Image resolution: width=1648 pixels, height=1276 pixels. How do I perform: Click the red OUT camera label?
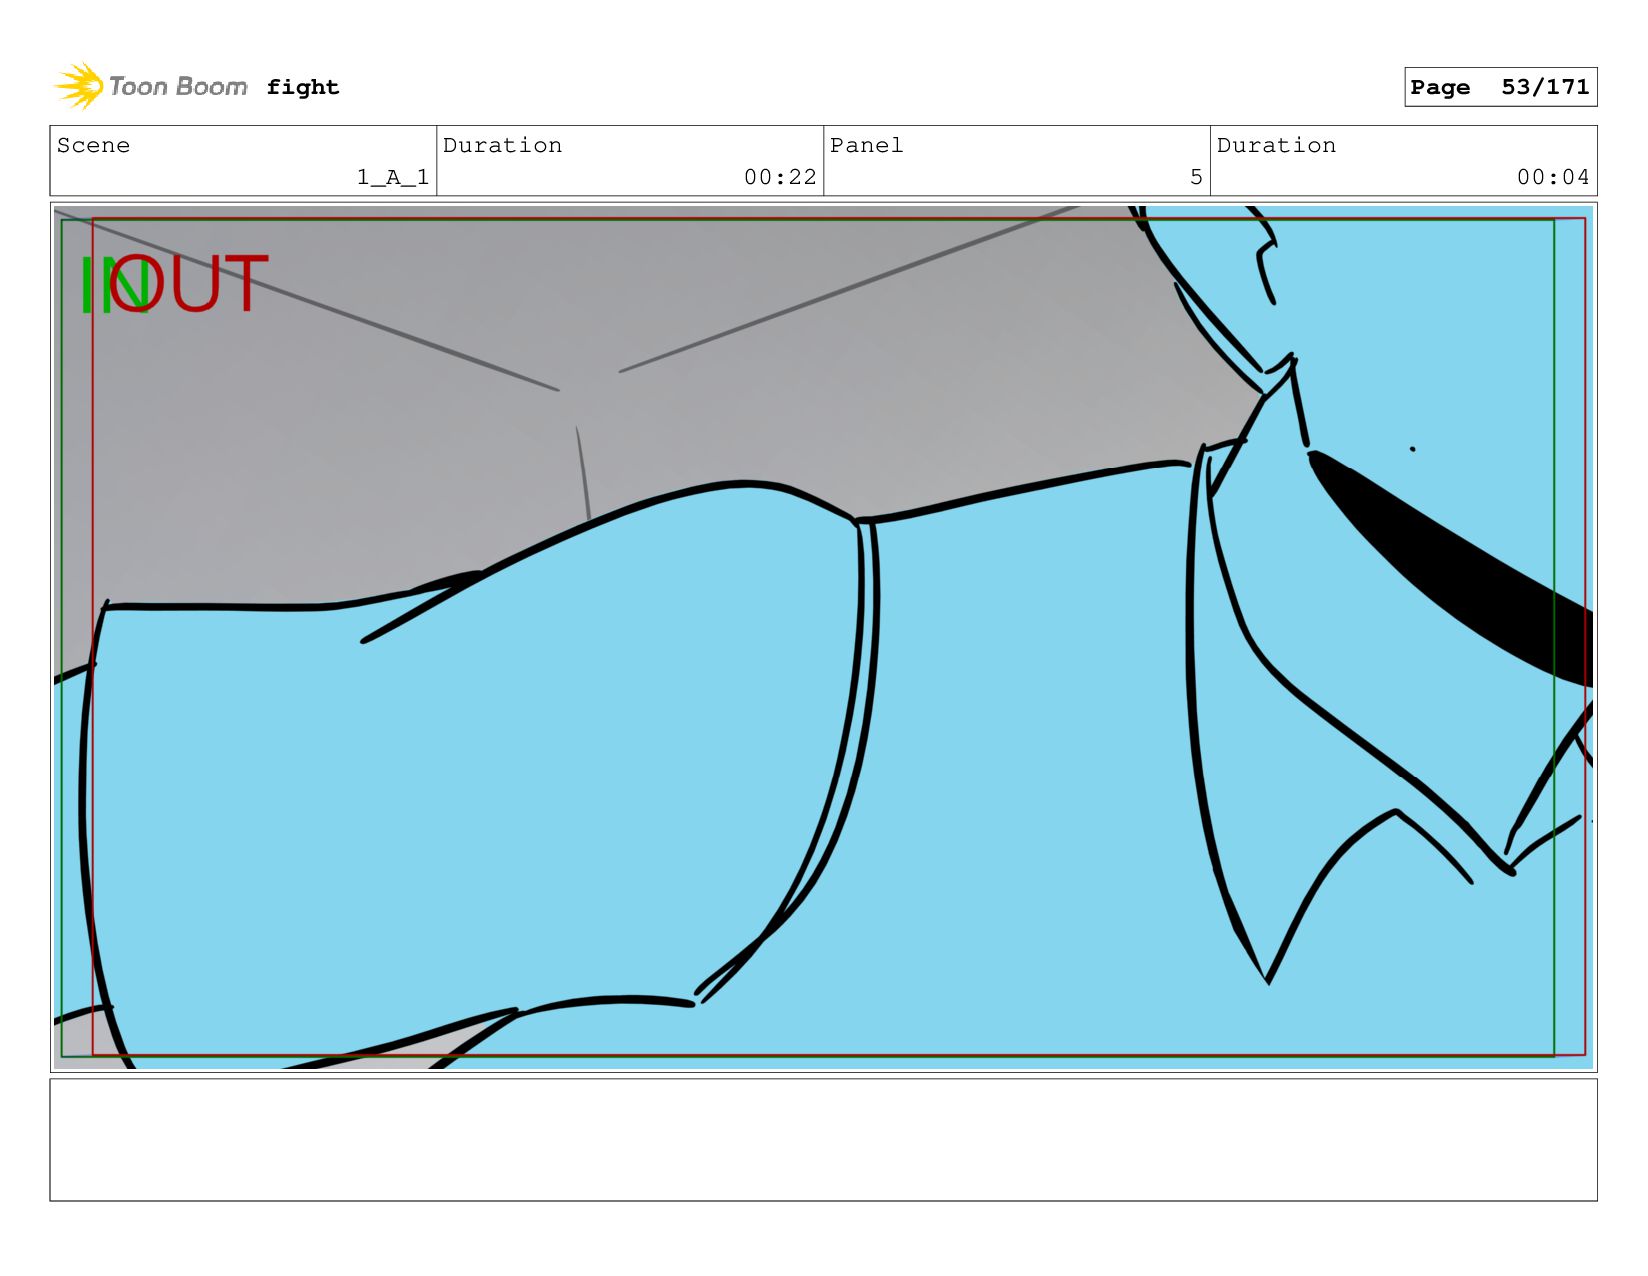189,284
